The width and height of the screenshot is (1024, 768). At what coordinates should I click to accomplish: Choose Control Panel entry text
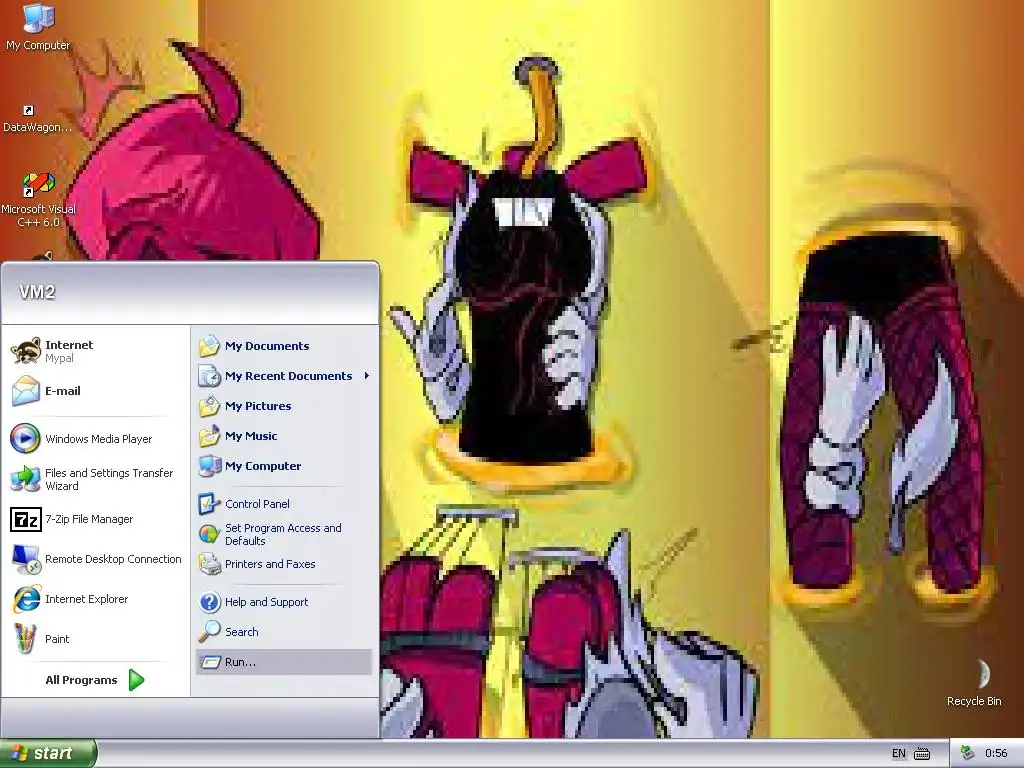(x=257, y=504)
